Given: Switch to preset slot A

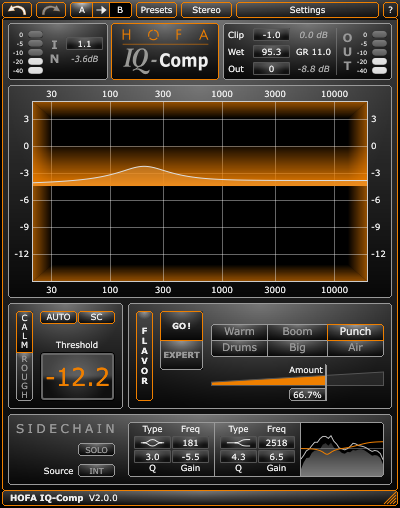Looking at the screenshot, I should click(x=82, y=10).
